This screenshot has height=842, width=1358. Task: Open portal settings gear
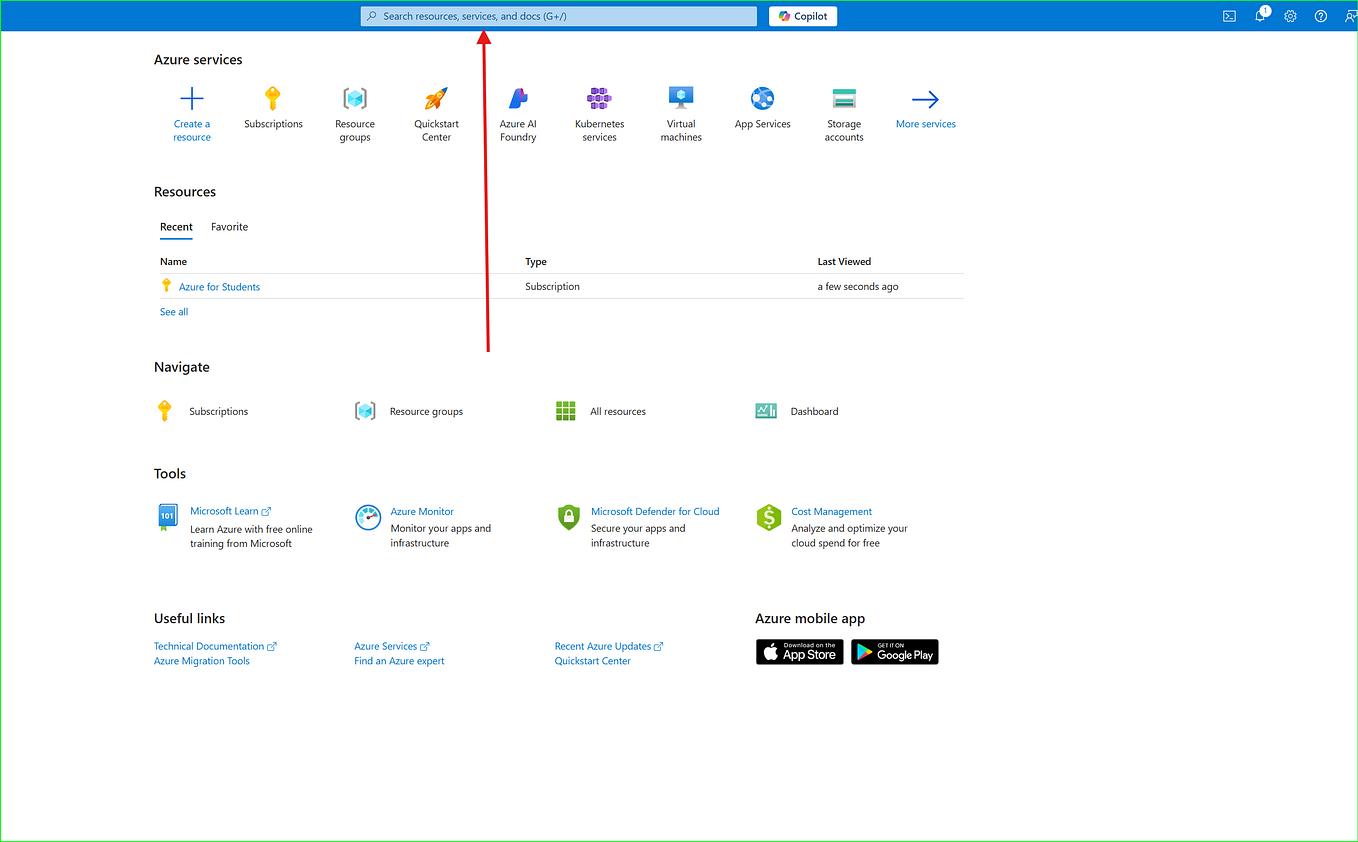click(1290, 16)
